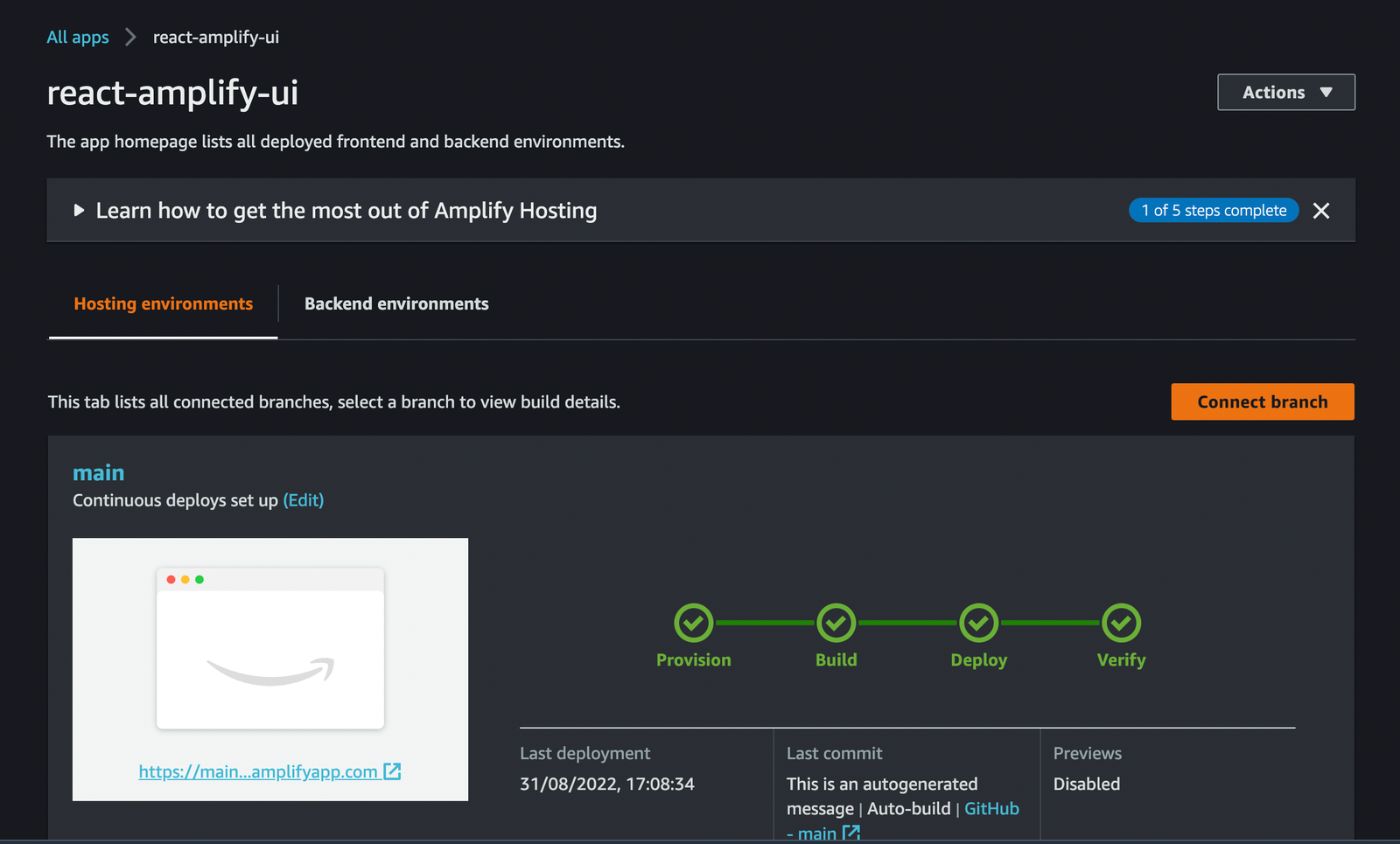Select the Hosting environments tab

(x=163, y=304)
